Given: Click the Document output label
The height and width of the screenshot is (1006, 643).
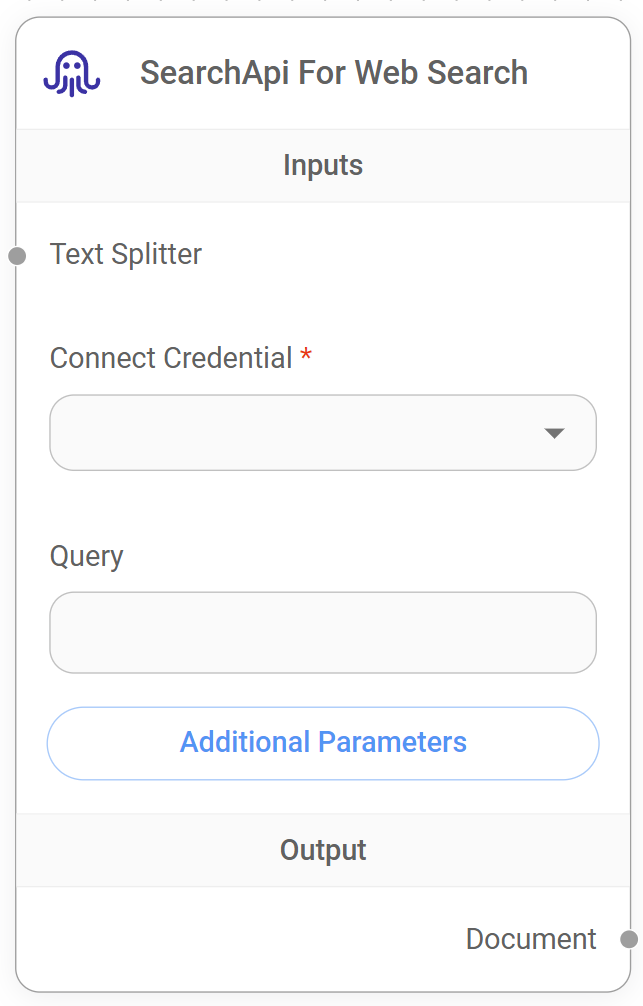Looking at the screenshot, I should point(531,939).
